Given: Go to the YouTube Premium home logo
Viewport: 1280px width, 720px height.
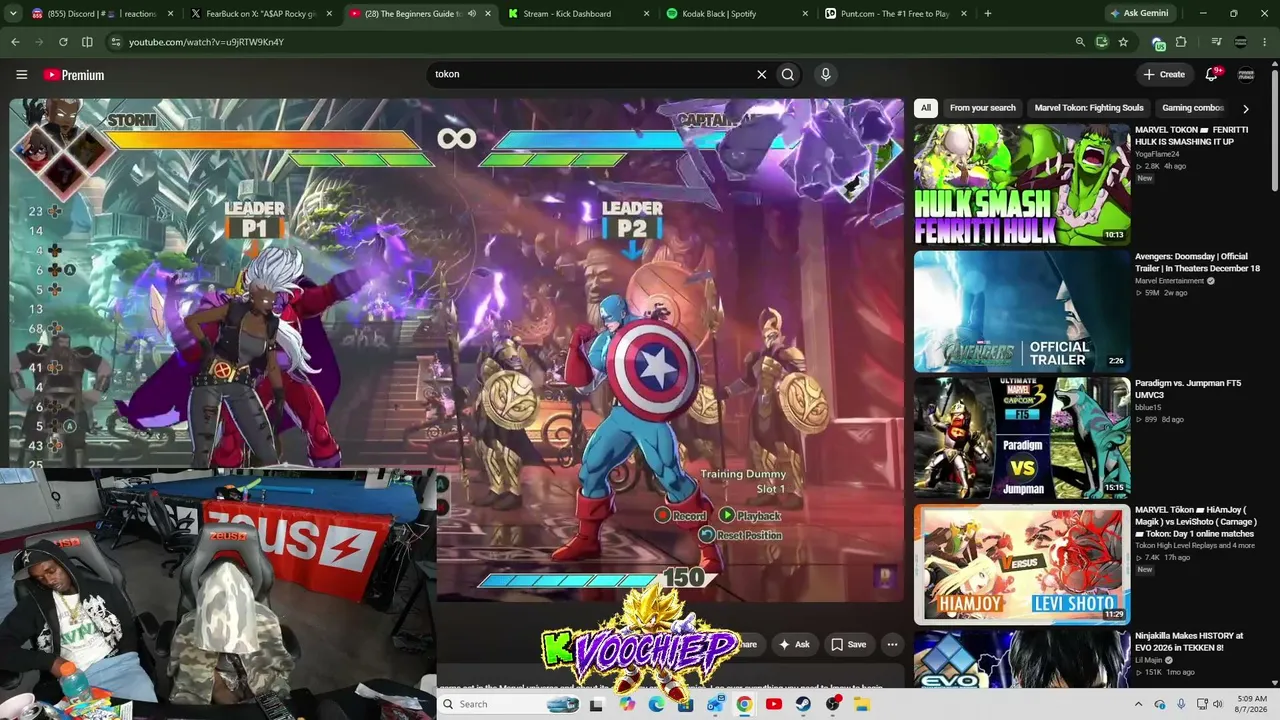Looking at the screenshot, I should point(73,75).
